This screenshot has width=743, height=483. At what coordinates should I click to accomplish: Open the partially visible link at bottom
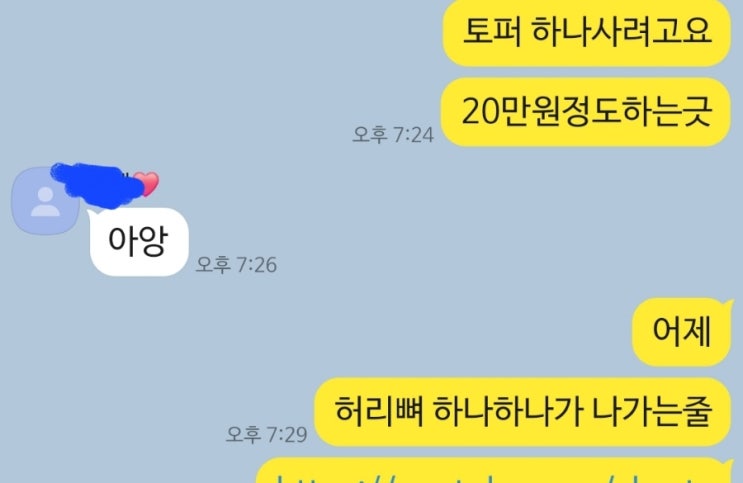pos(493,475)
